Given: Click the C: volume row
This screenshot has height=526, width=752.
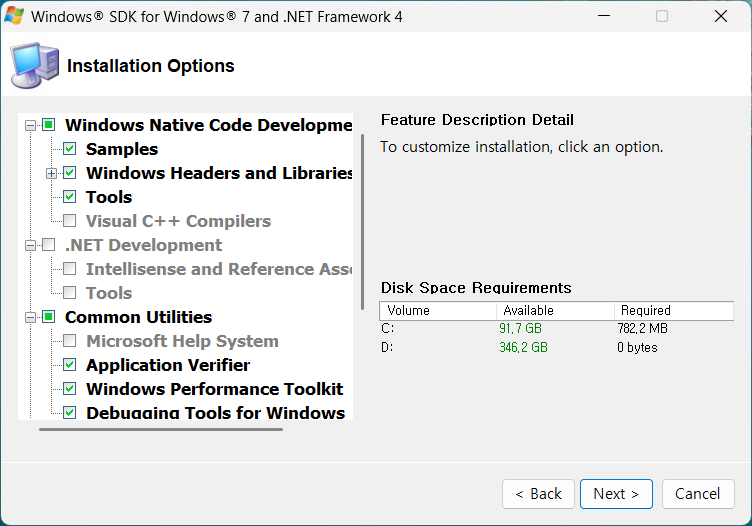Looking at the screenshot, I should click(556, 328).
